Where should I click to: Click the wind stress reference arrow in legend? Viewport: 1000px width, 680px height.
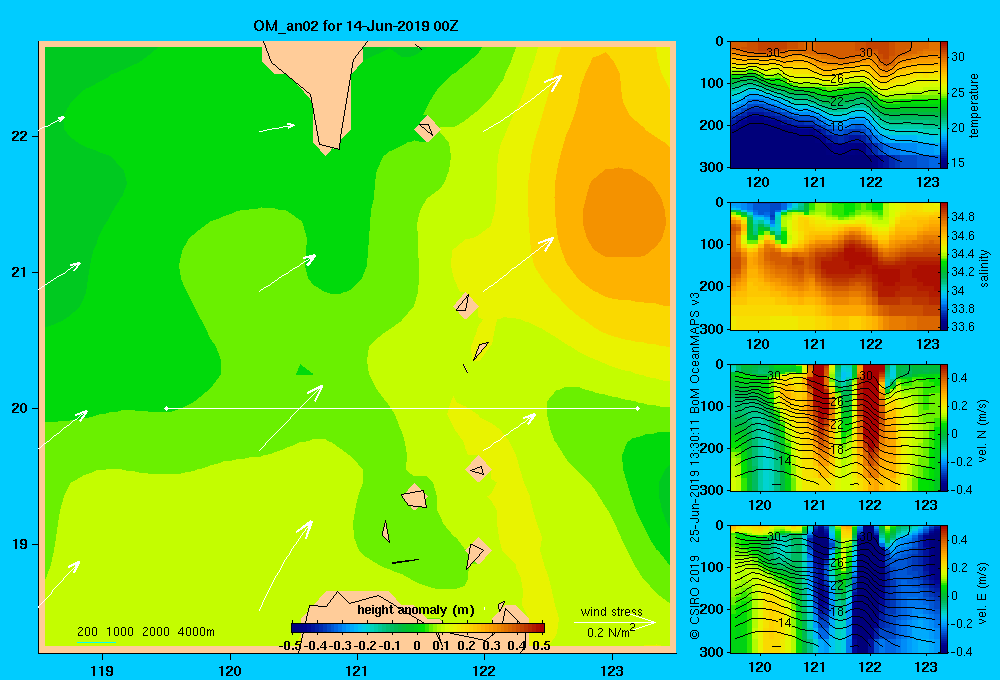click(615, 622)
